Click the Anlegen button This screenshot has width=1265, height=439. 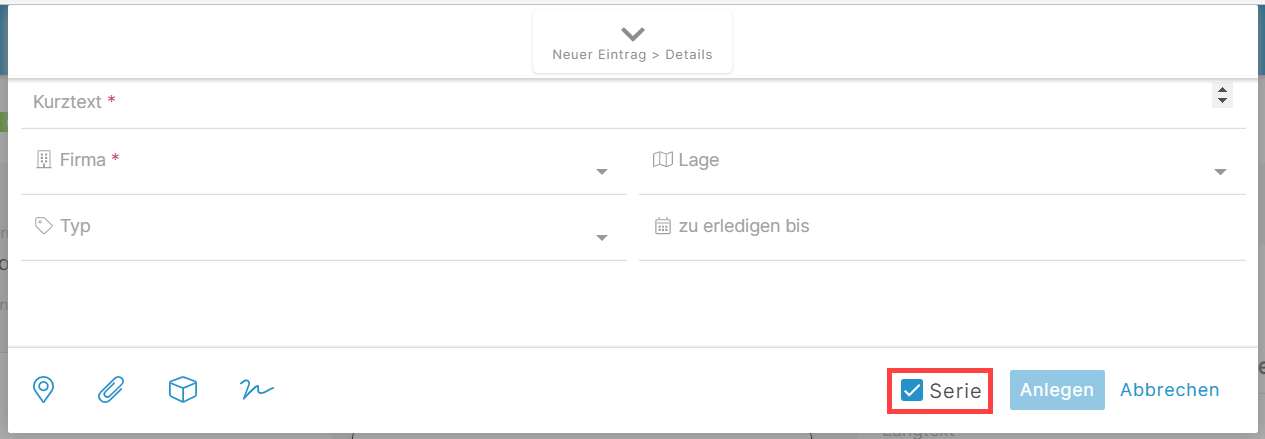point(1057,390)
